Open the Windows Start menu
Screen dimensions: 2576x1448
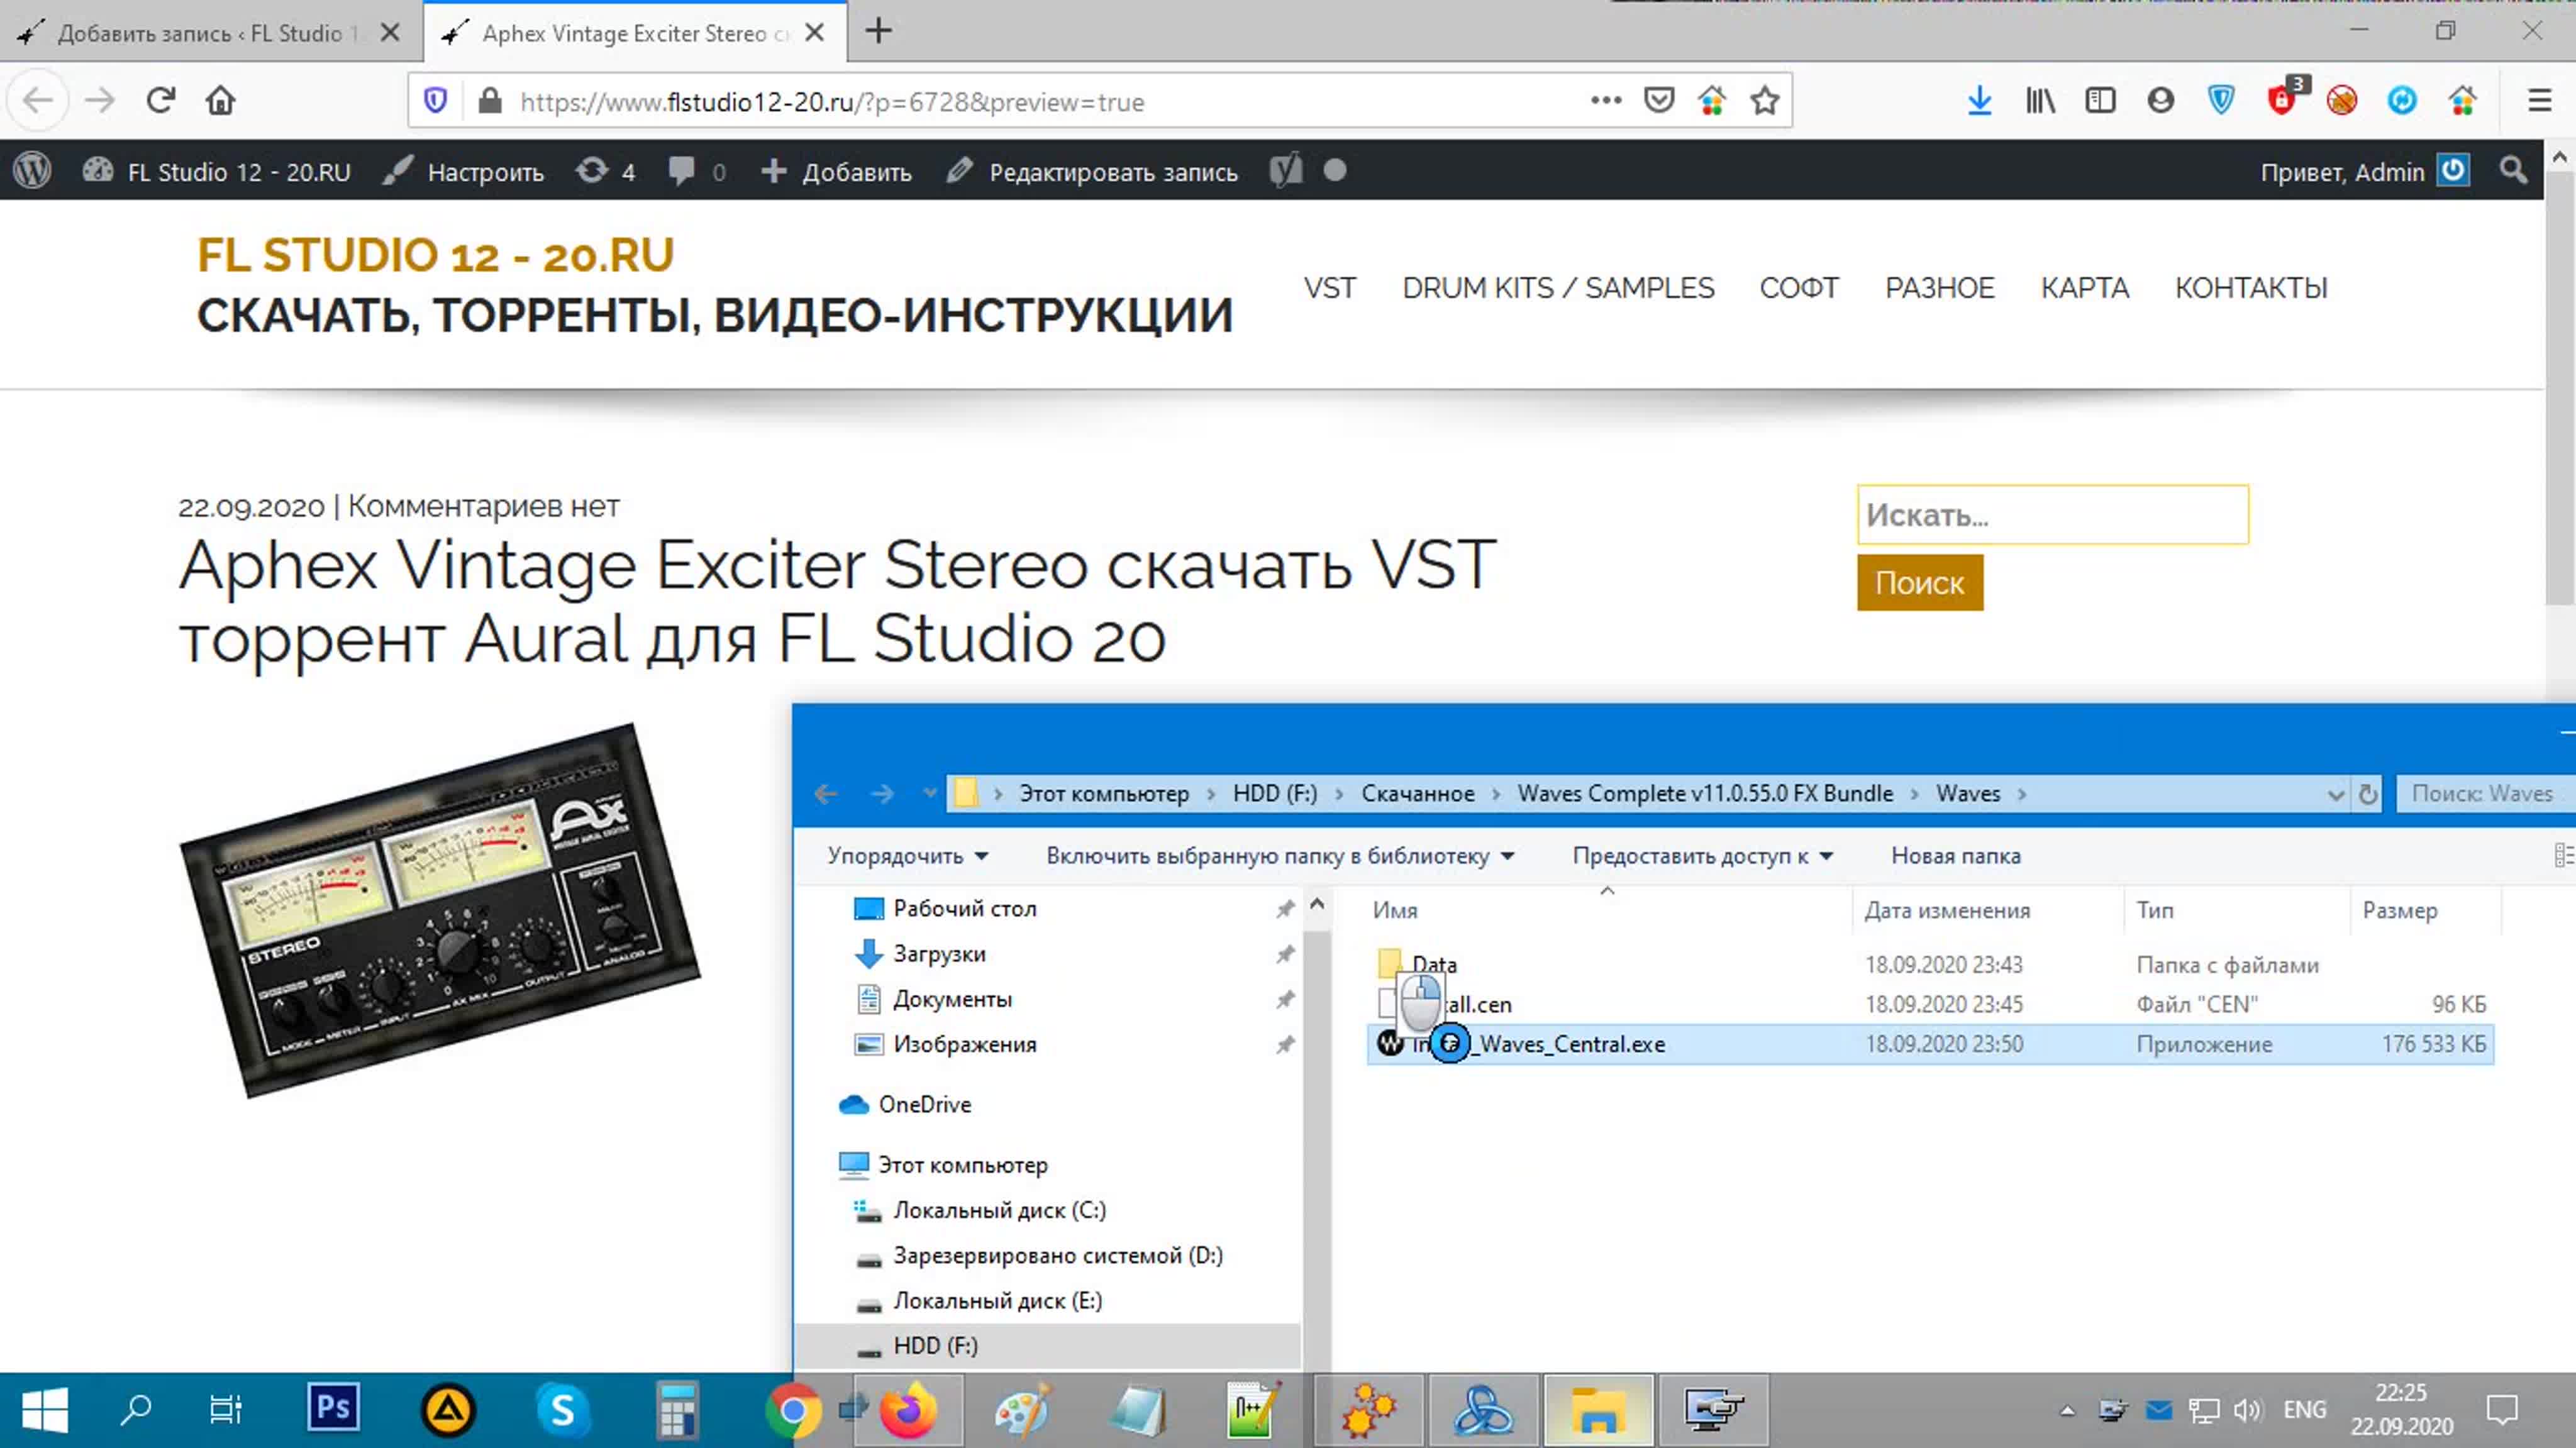(x=45, y=1410)
